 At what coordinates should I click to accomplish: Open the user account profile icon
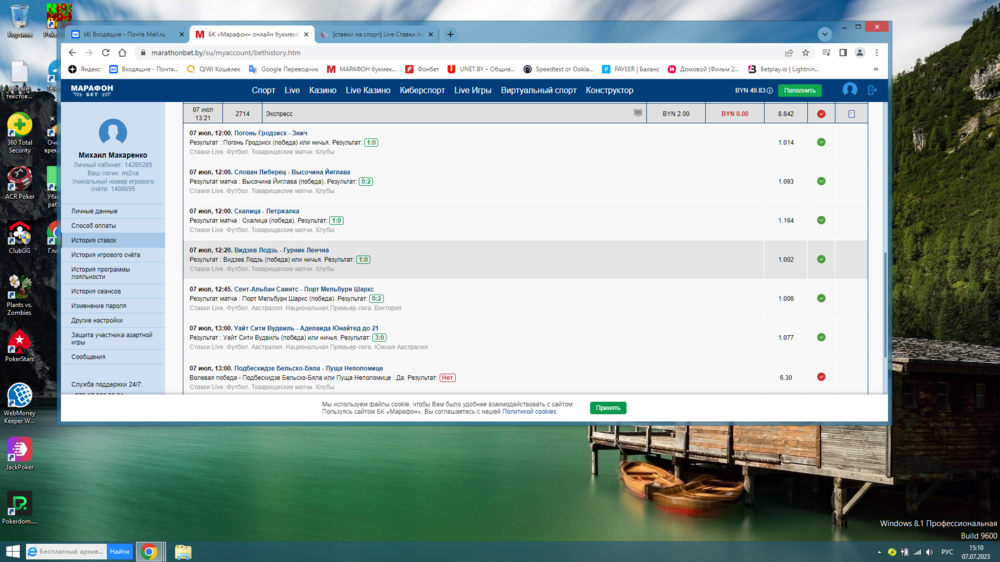(849, 90)
